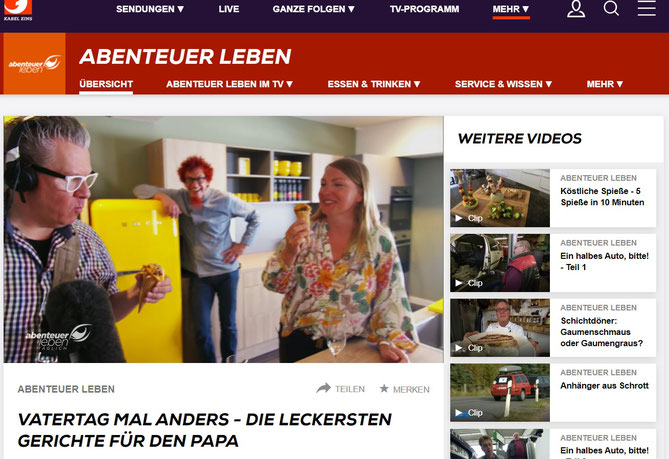The height and width of the screenshot is (459, 669).
Task: Go to Live in top navigation
Action: pos(229,9)
